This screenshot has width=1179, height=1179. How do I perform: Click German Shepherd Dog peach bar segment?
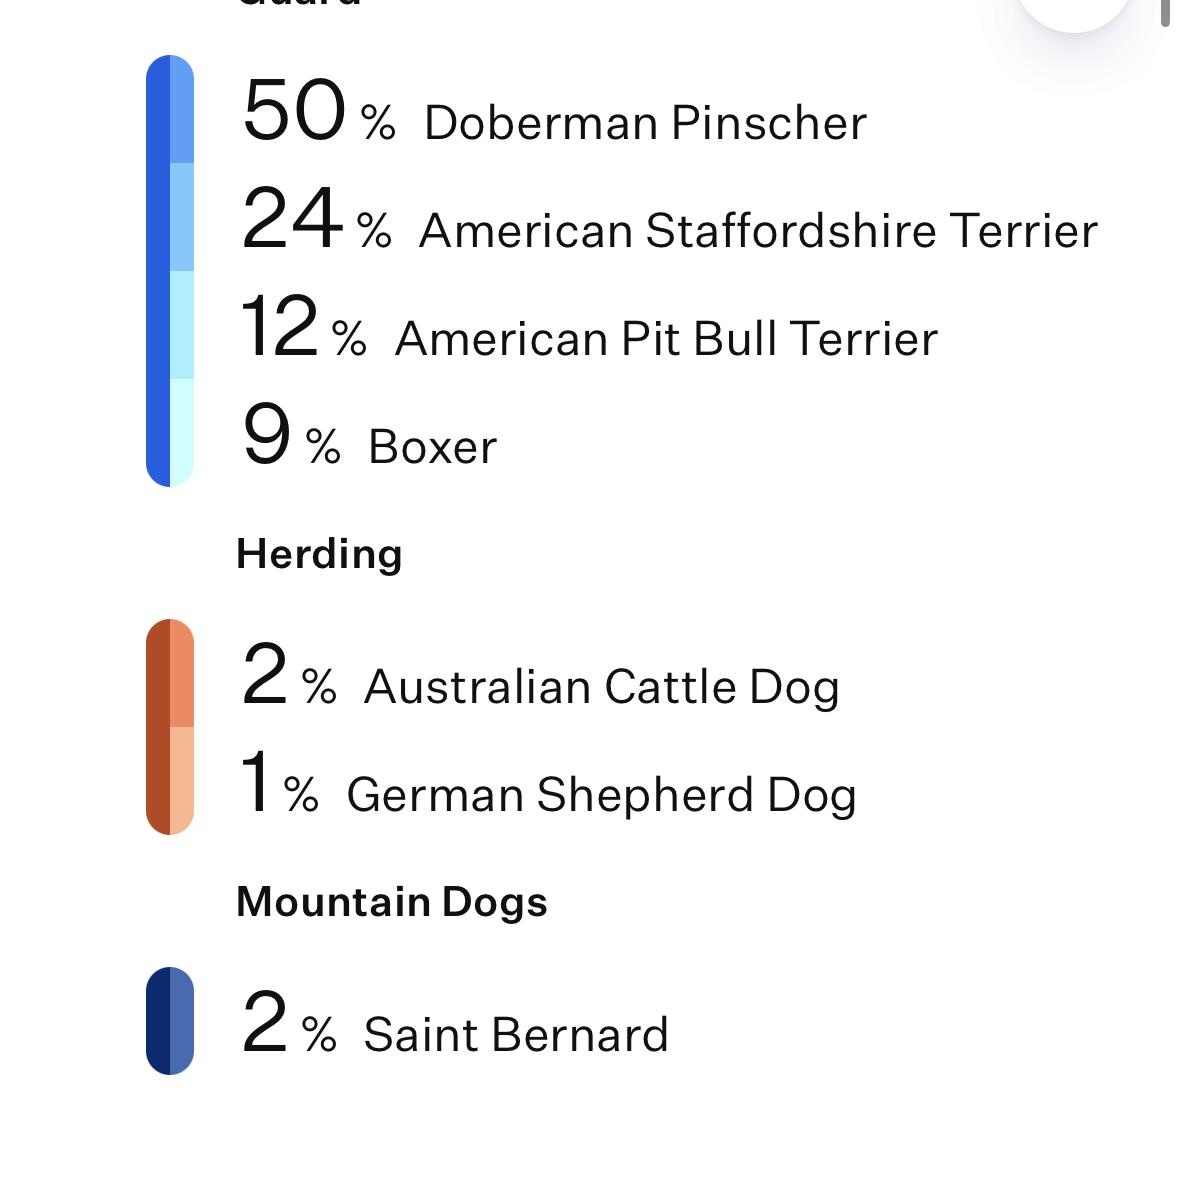pos(182,780)
